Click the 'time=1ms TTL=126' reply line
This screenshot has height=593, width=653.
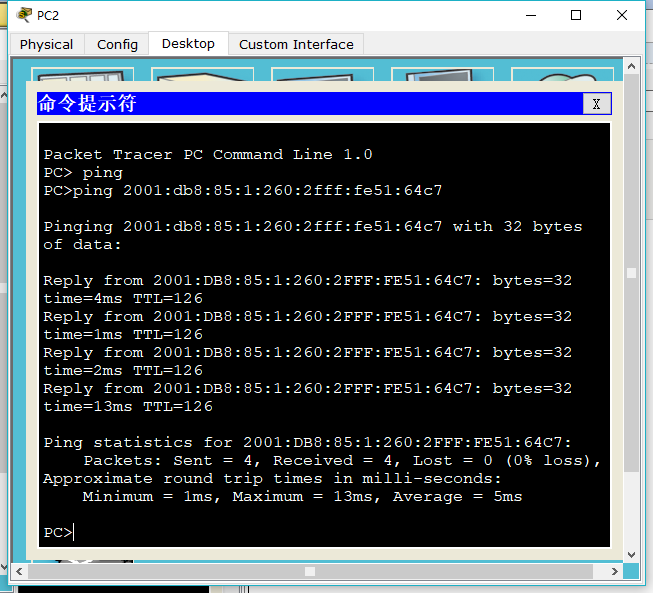point(123,334)
